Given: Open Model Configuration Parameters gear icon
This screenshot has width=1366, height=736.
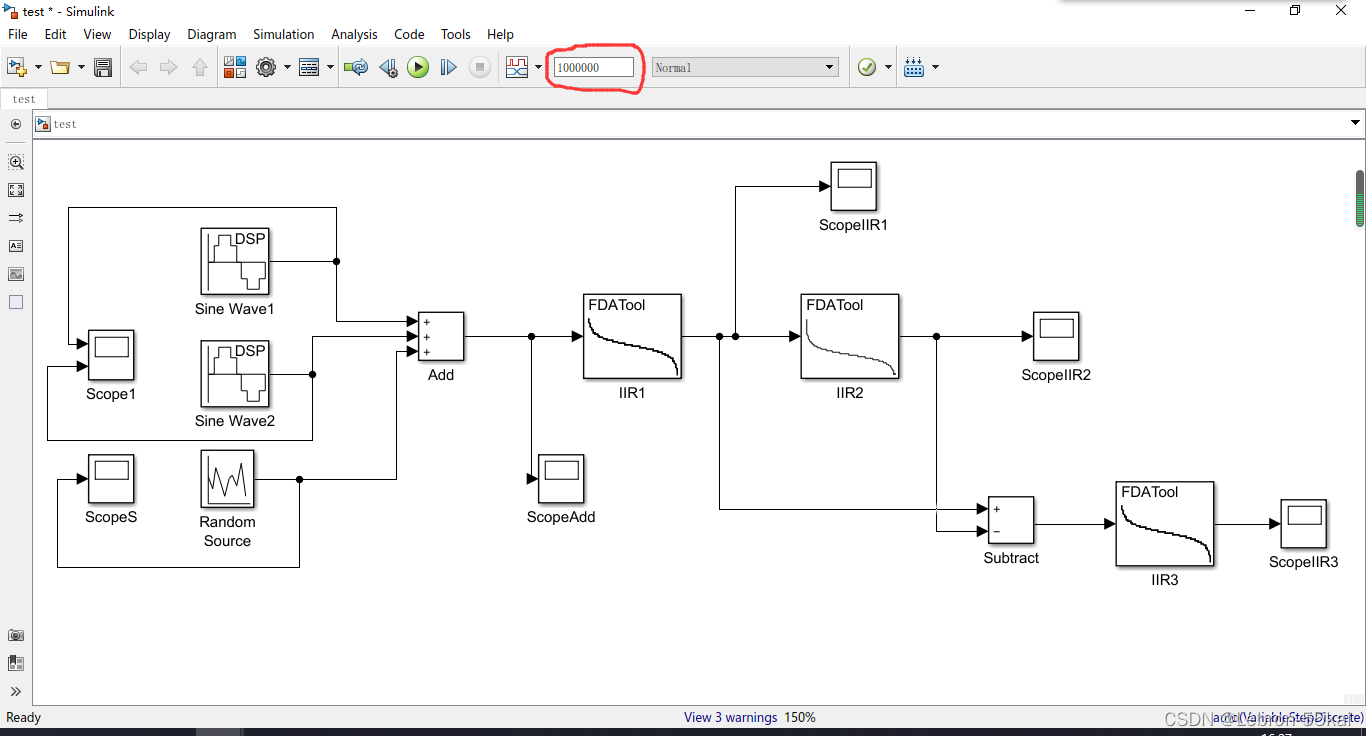Looking at the screenshot, I should (266, 67).
